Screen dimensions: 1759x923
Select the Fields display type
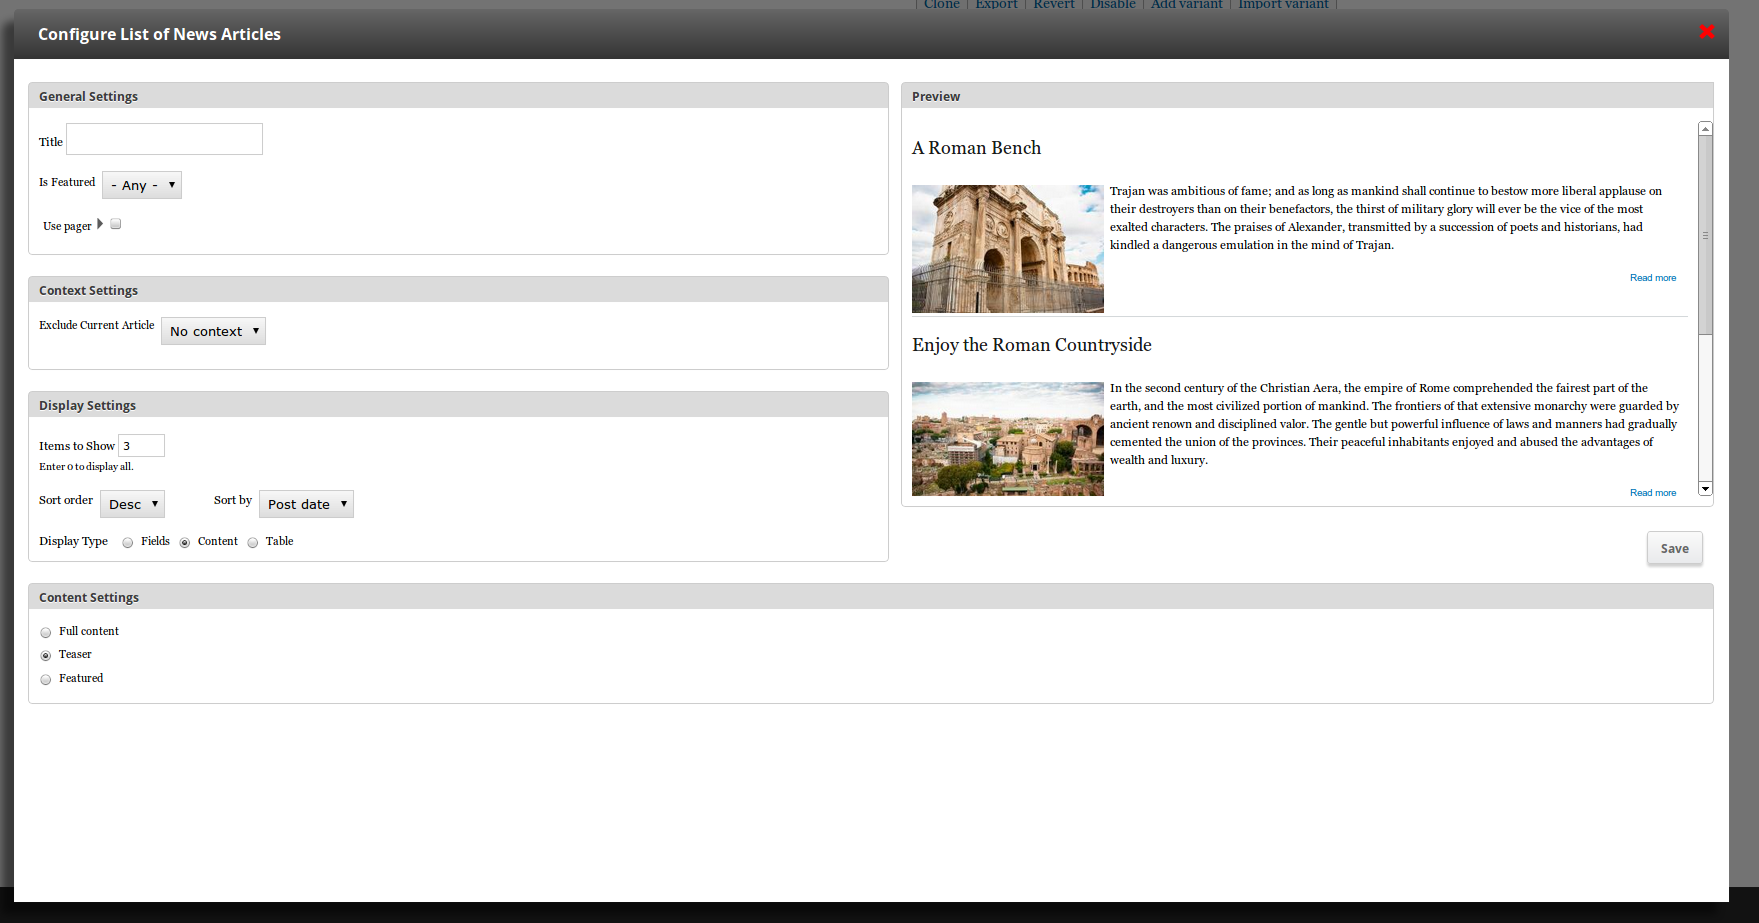pyautogui.click(x=128, y=542)
